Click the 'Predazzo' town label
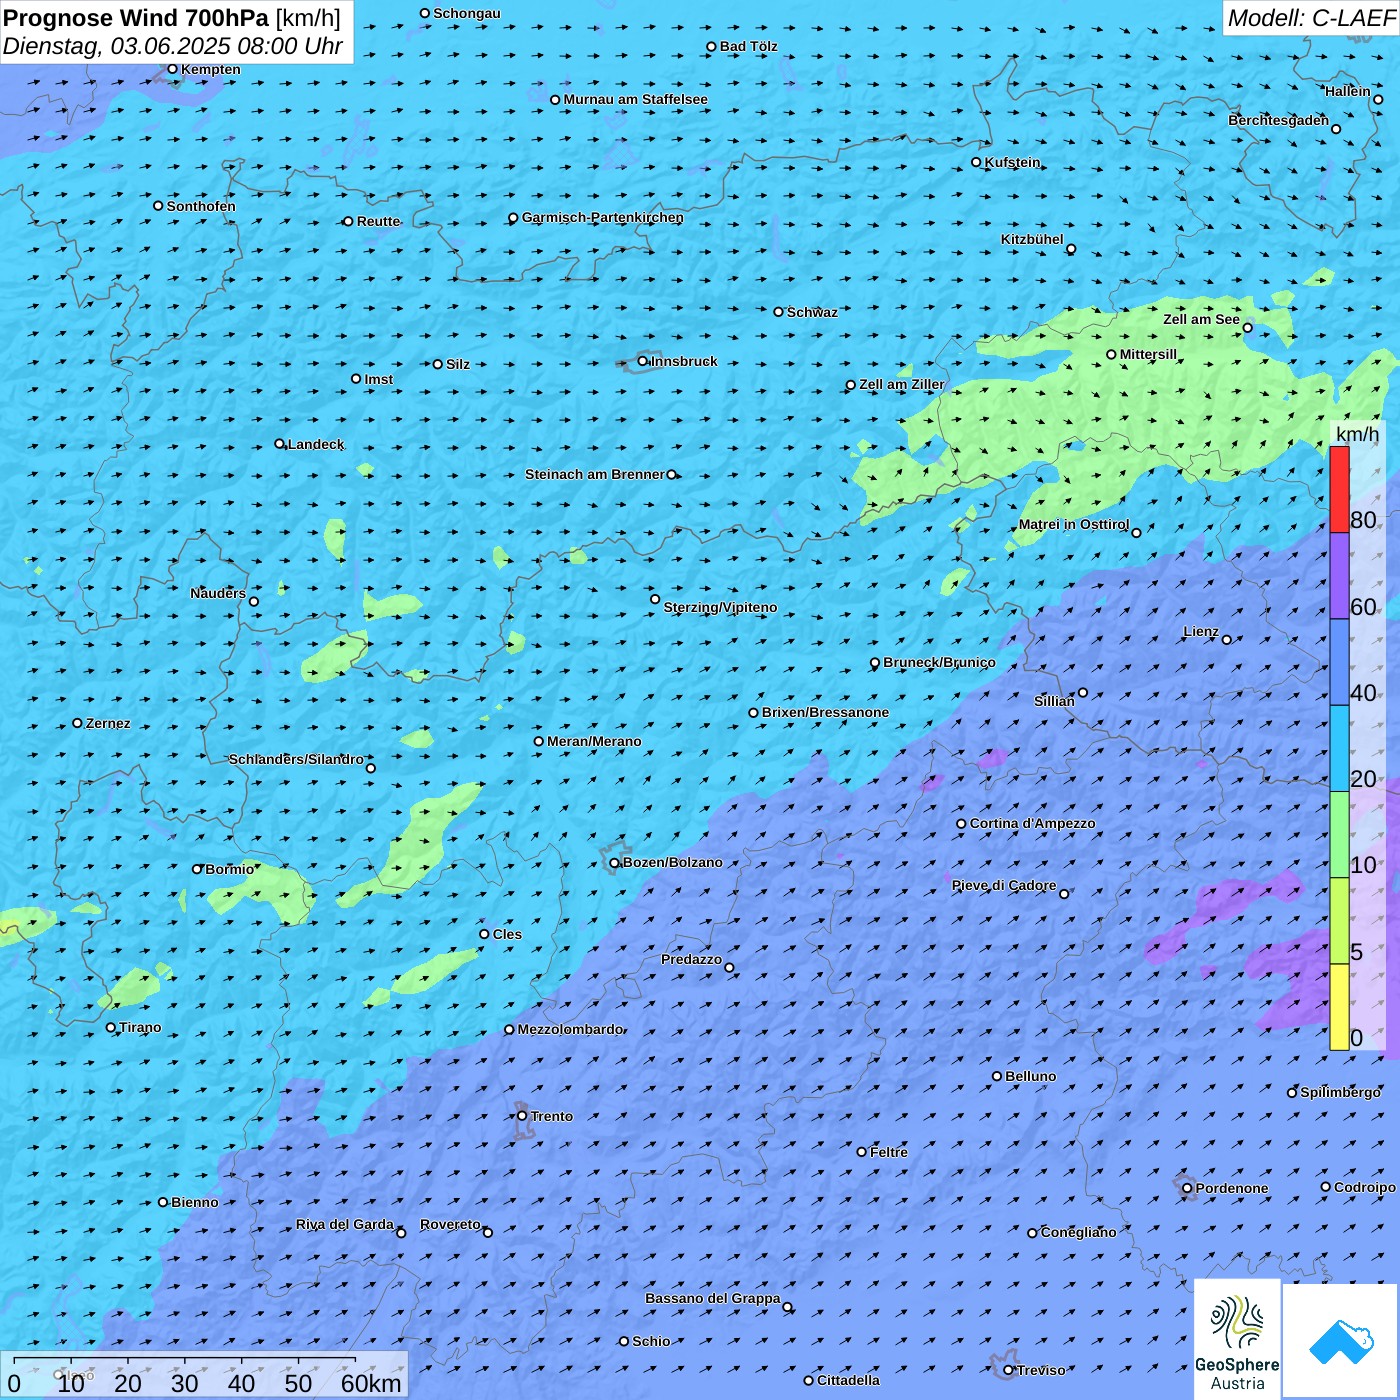This screenshot has height=1400, width=1400. [x=691, y=959]
